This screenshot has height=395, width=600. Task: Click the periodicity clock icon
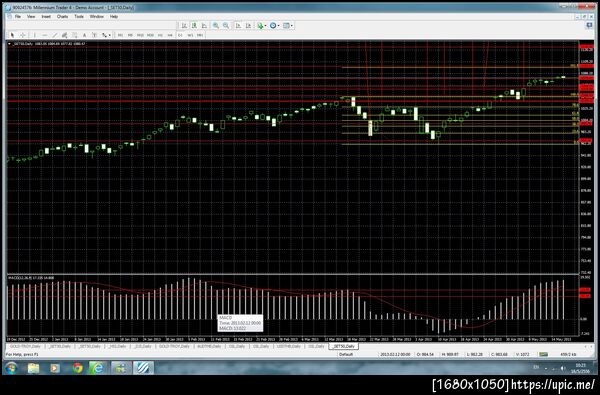coord(273,26)
